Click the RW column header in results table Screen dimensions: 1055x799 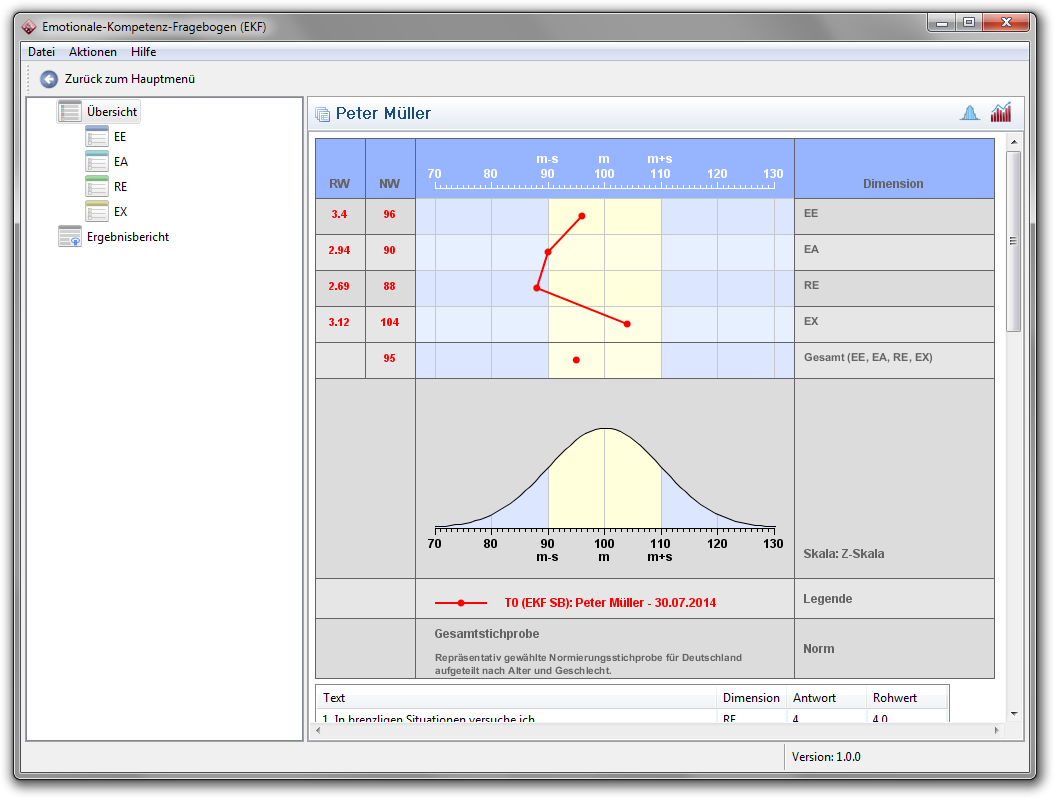tap(340, 184)
